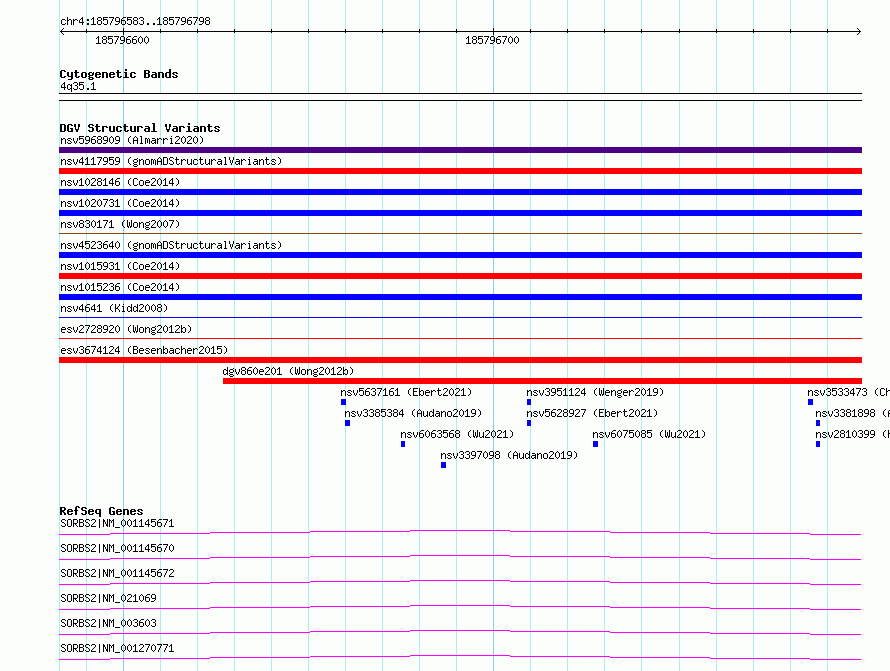The image size is (890, 671).
Task: Click the red nsv4117959 variant bar
Action: (460, 171)
